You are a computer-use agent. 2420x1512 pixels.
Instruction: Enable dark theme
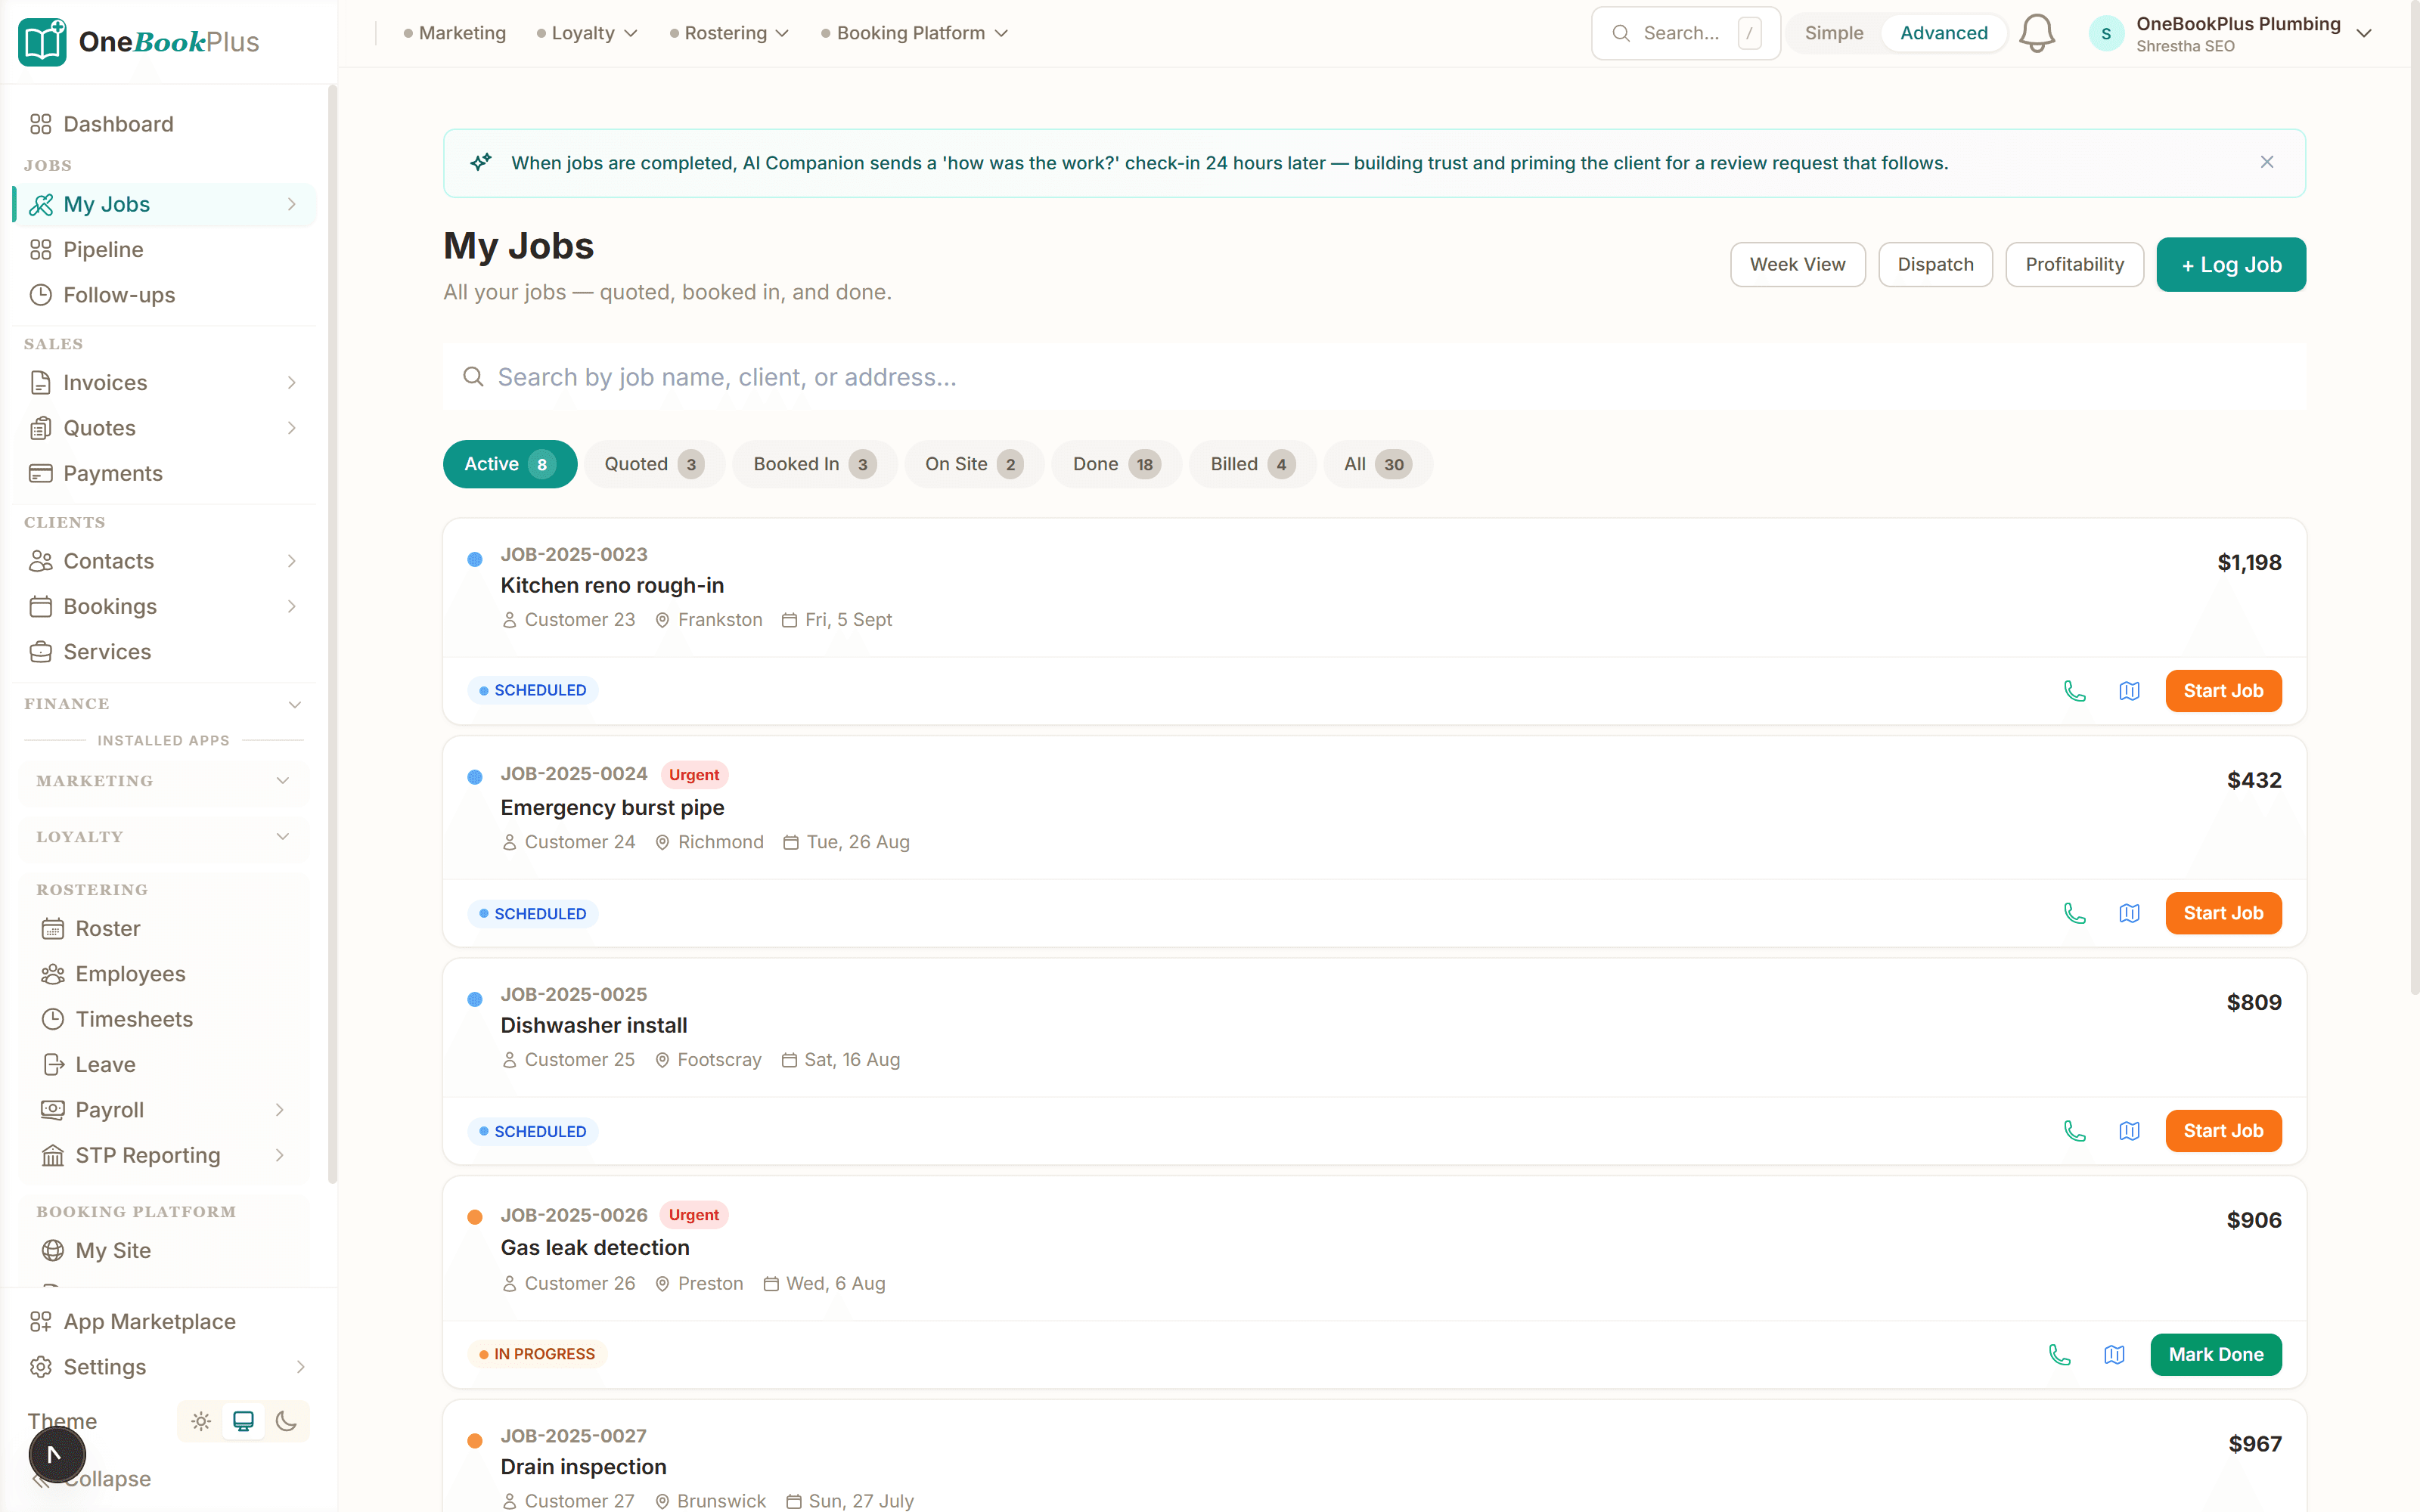point(288,1421)
